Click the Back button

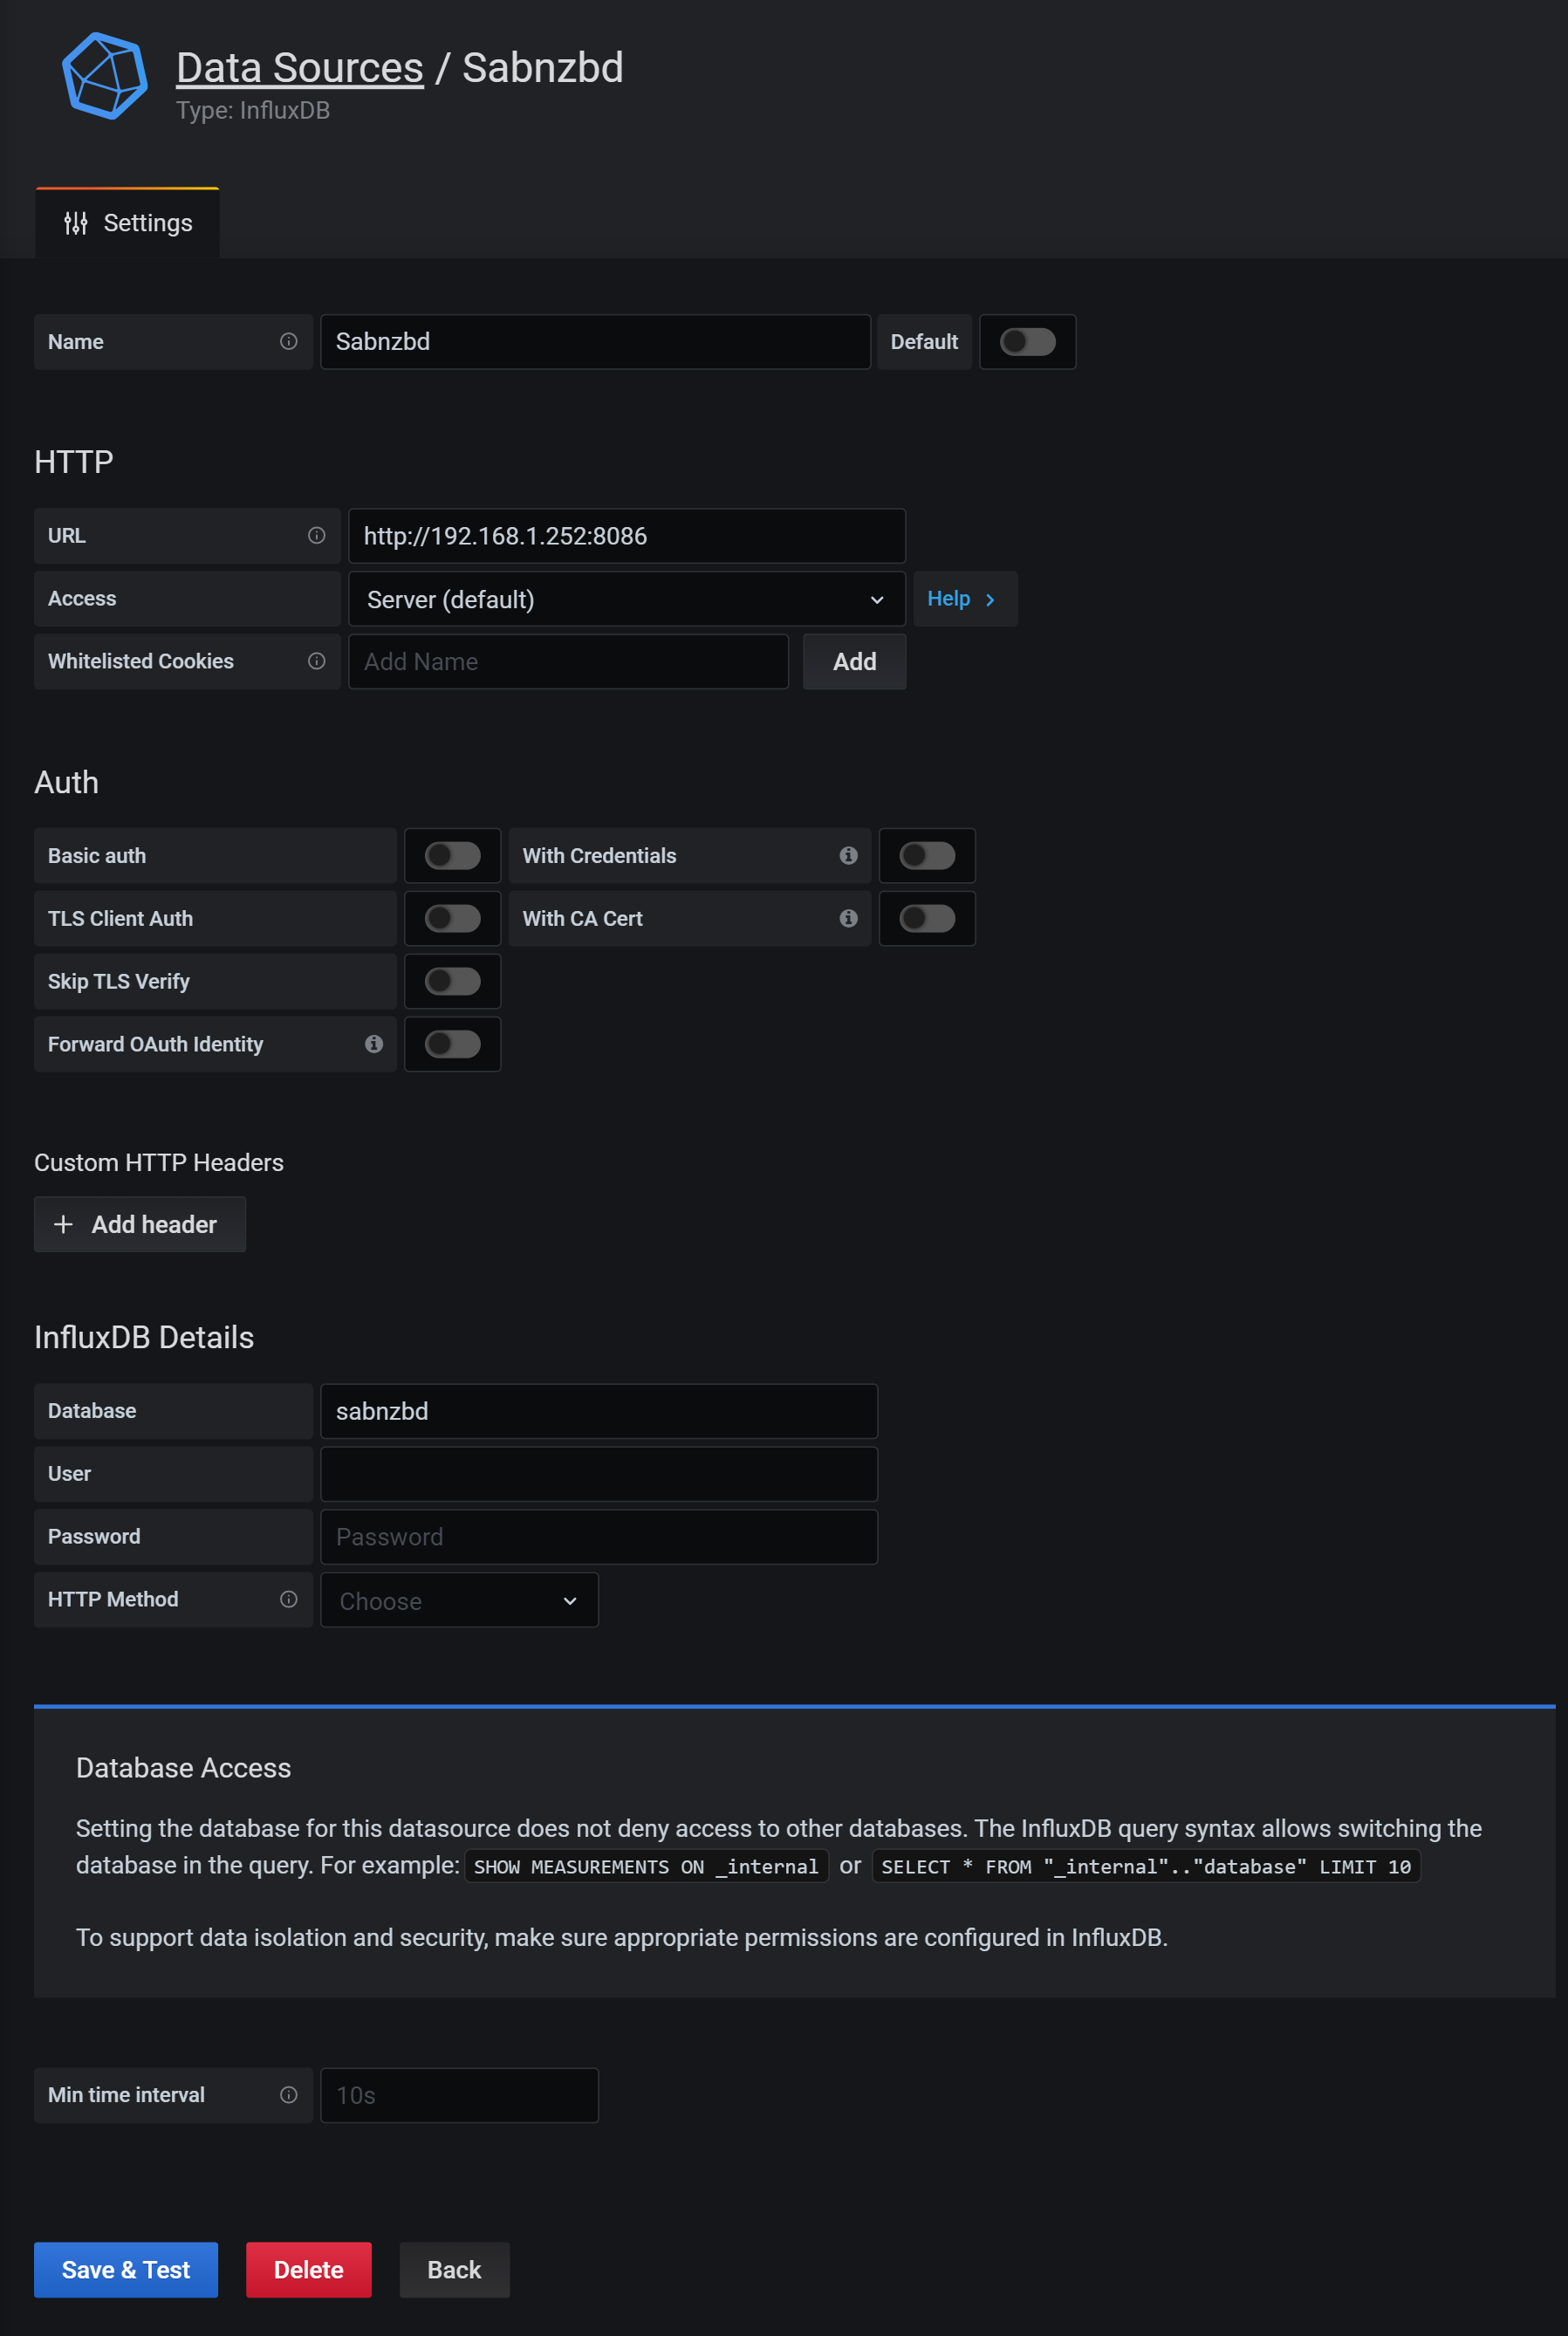[455, 2270]
